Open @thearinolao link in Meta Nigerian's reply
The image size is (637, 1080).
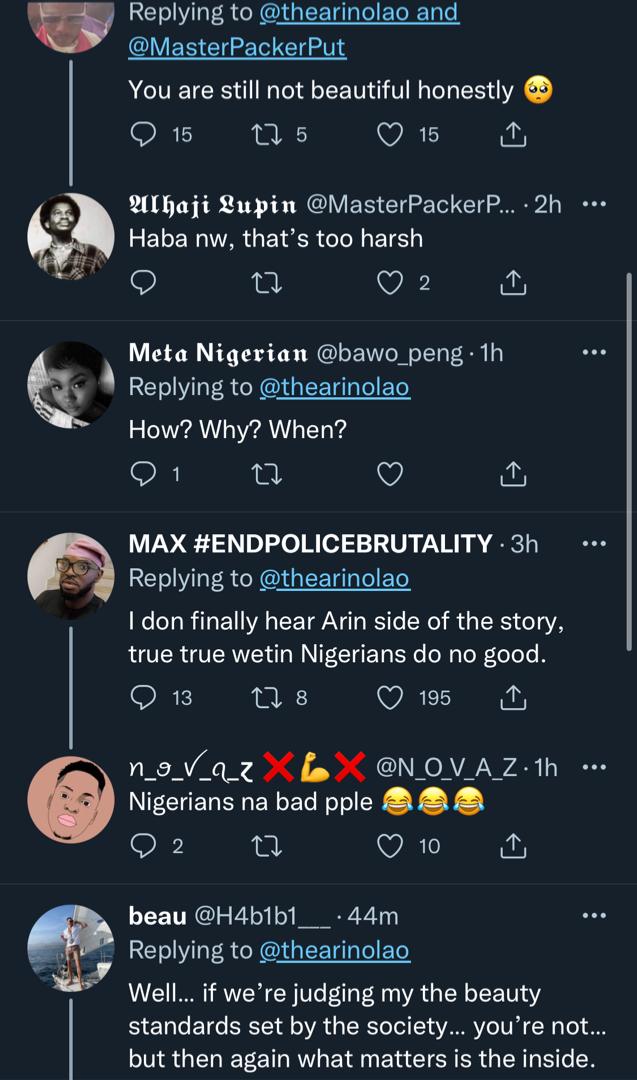point(334,387)
